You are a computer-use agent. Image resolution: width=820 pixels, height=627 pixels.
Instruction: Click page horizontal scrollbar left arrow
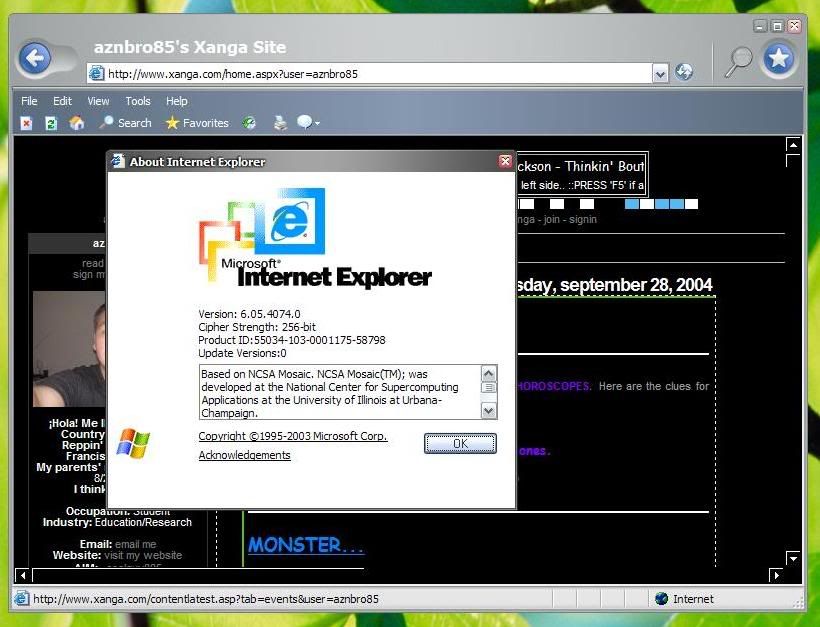(x=22, y=575)
